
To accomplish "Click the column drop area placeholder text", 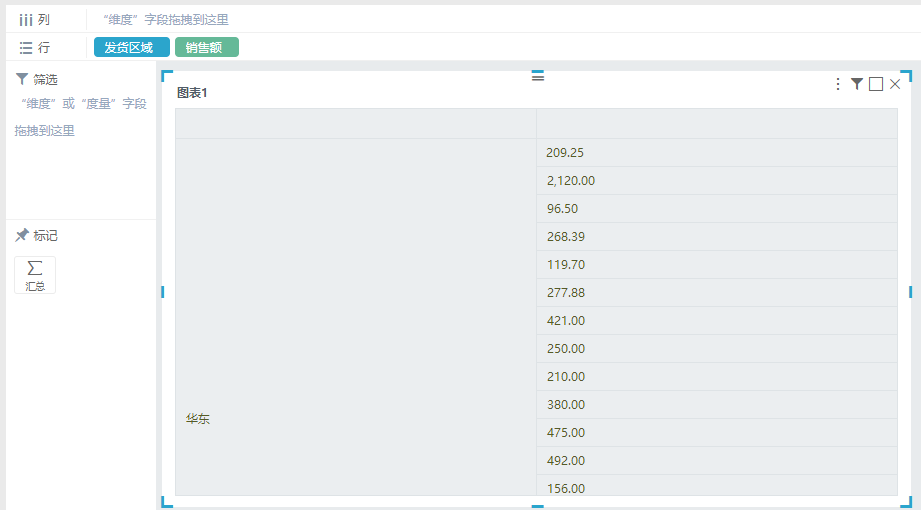I will (166, 20).
